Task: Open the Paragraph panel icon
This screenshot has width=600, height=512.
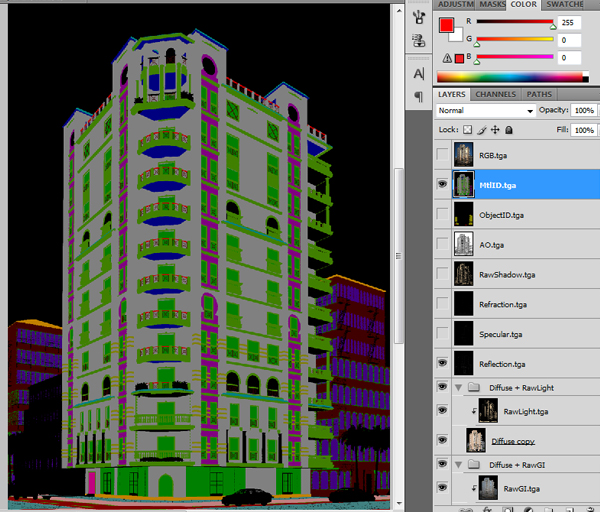Action: coord(419,96)
